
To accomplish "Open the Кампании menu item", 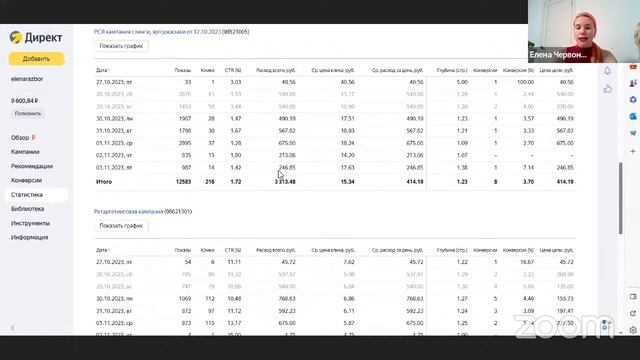I will 25,152.
